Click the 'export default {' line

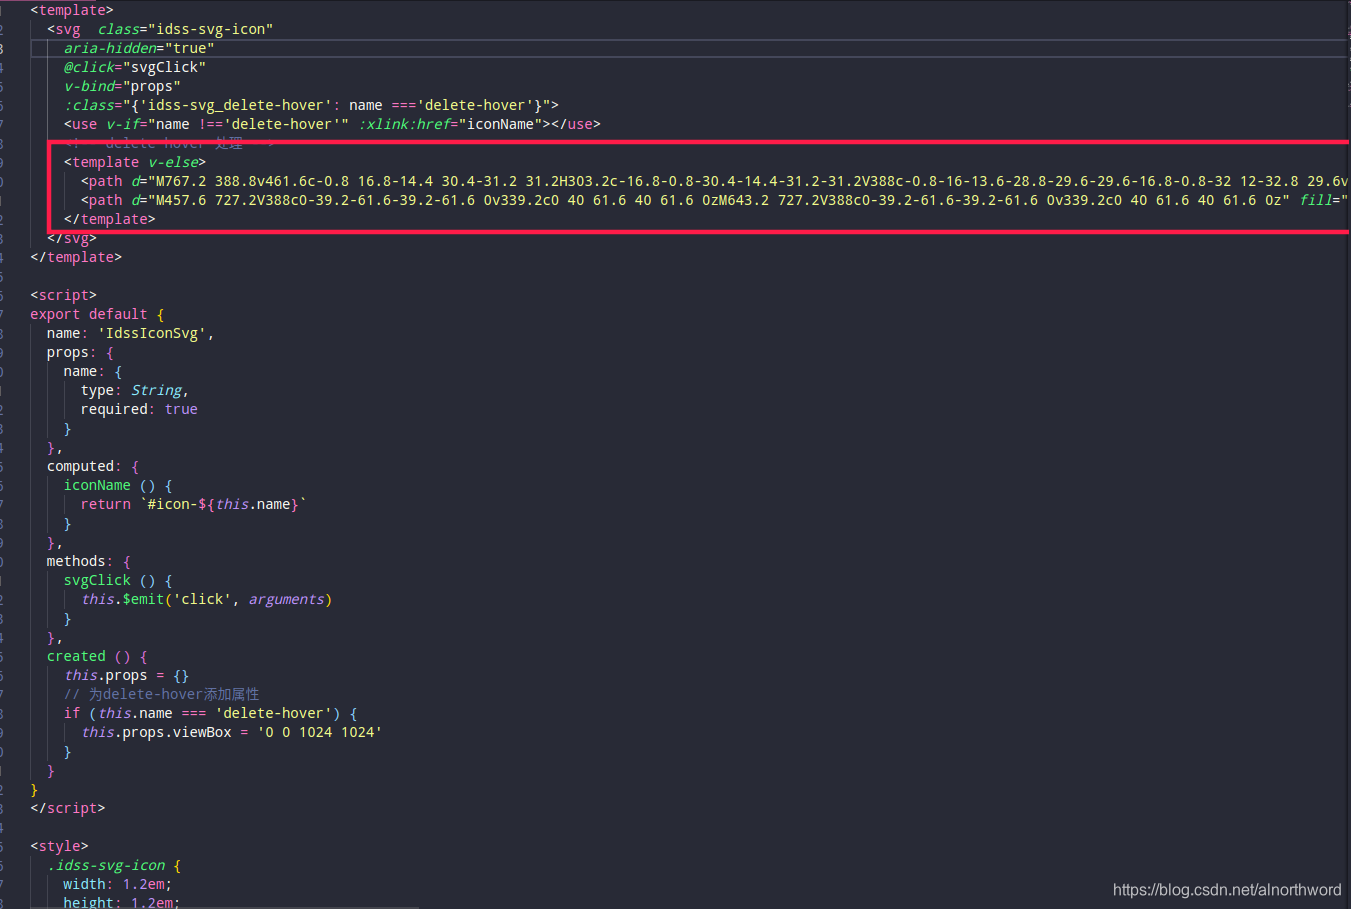[x=97, y=314]
